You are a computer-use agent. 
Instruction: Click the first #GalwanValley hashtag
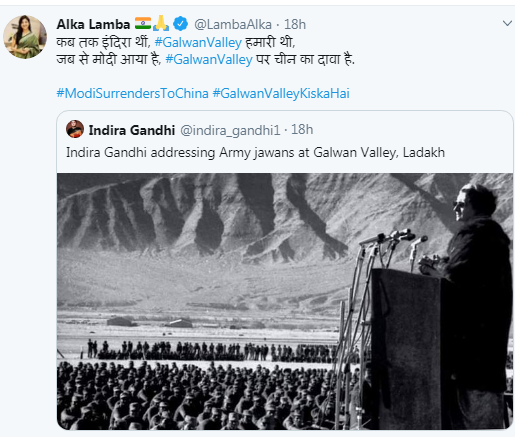198,42
